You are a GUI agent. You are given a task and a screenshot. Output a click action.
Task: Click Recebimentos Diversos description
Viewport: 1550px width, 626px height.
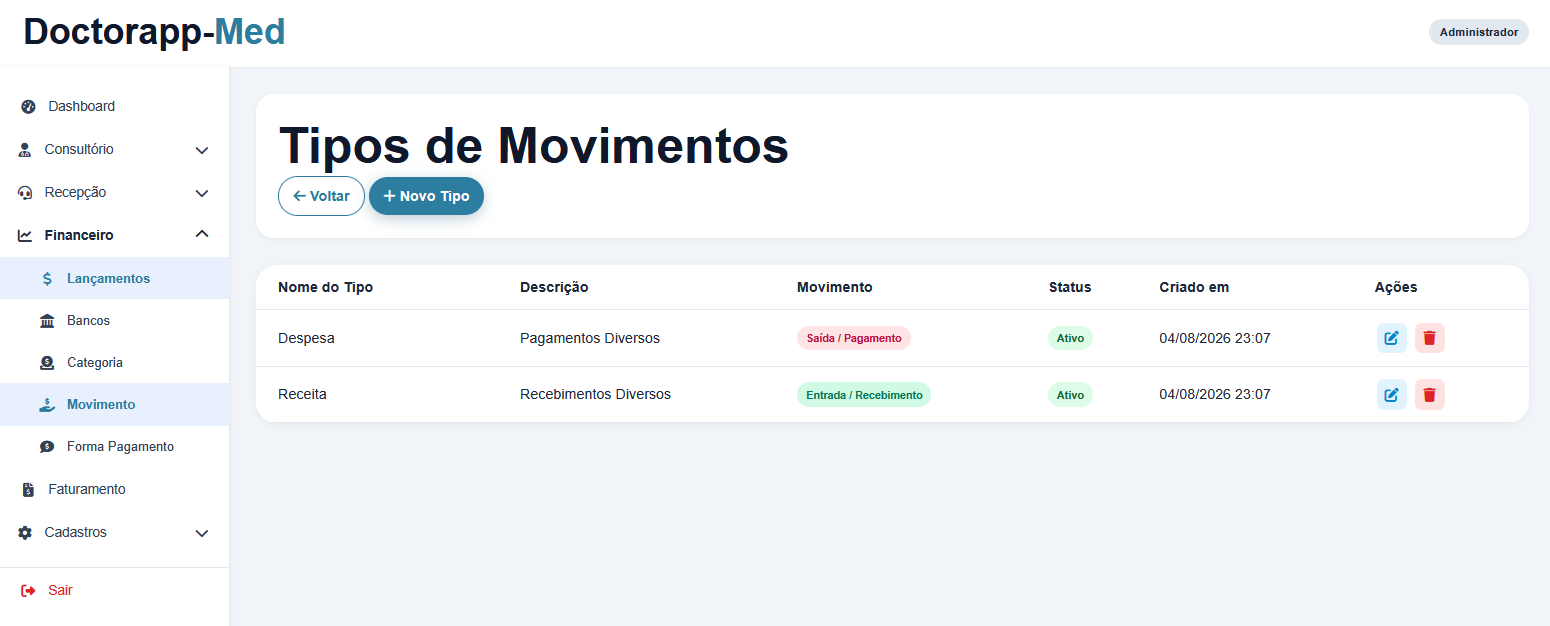pos(595,394)
